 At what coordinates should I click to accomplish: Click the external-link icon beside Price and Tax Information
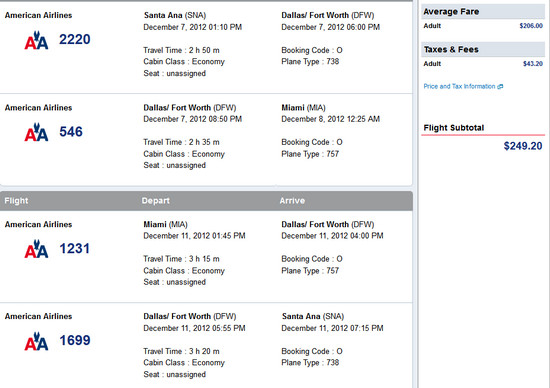pos(500,86)
